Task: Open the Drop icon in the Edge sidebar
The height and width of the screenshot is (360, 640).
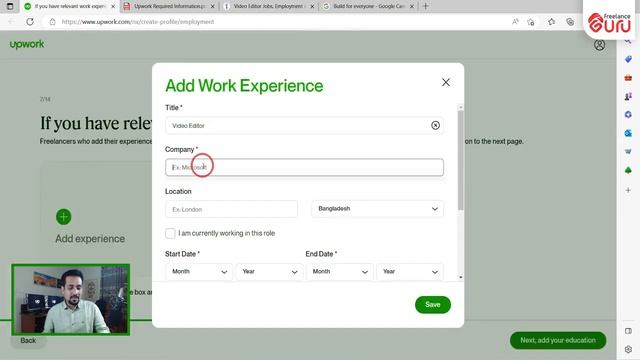Action: pos(628,151)
